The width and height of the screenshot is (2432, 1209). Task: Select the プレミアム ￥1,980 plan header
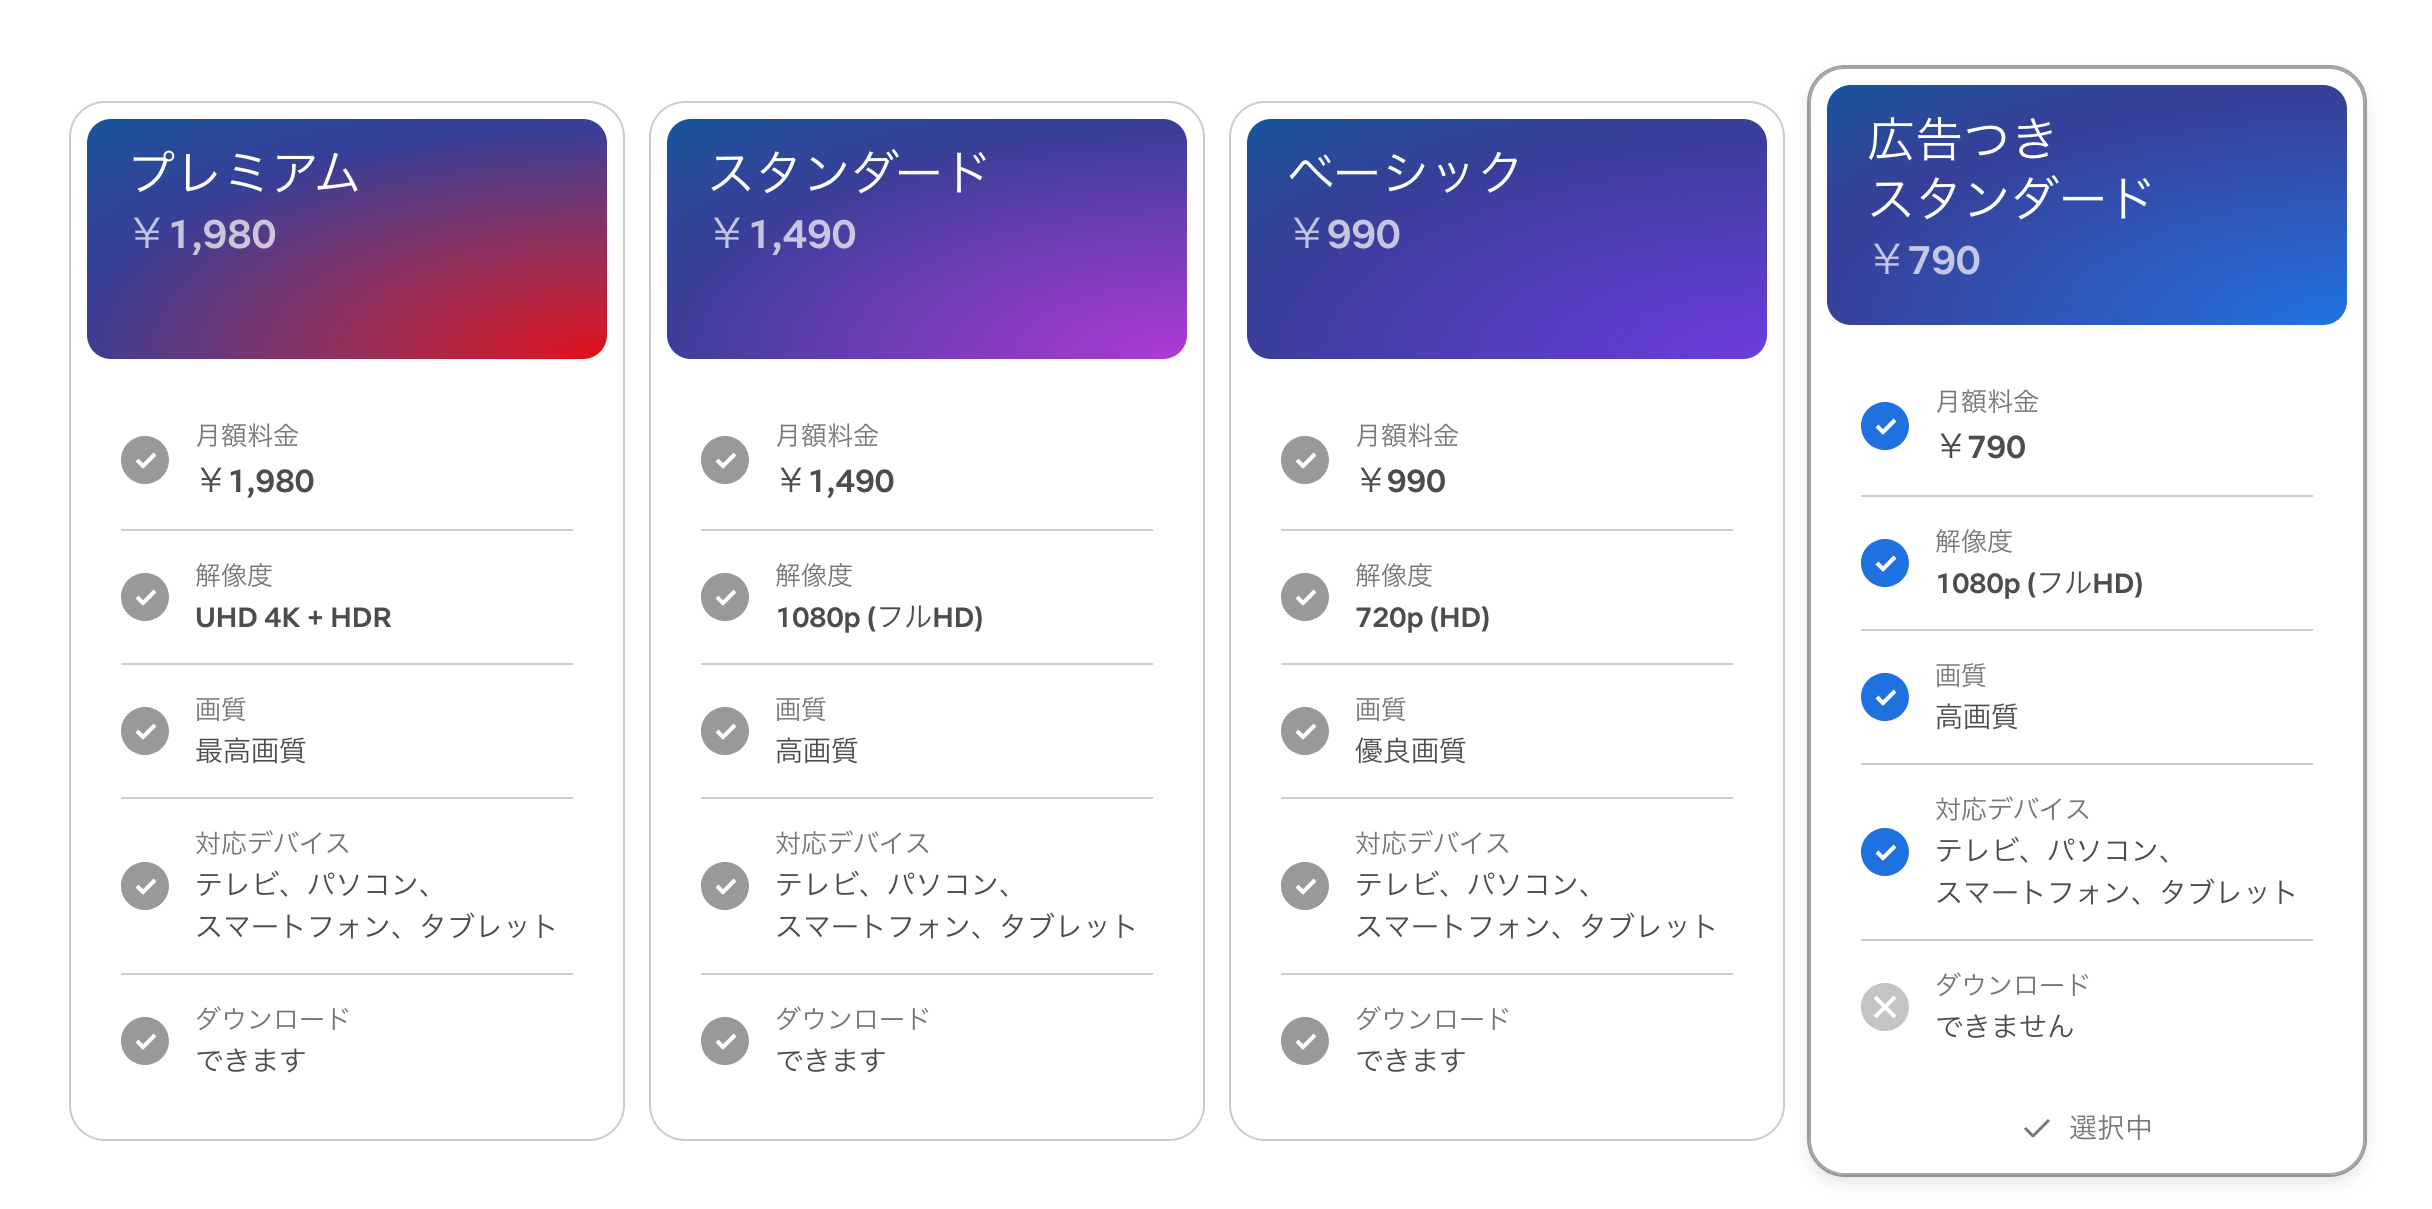pyautogui.click(x=347, y=239)
